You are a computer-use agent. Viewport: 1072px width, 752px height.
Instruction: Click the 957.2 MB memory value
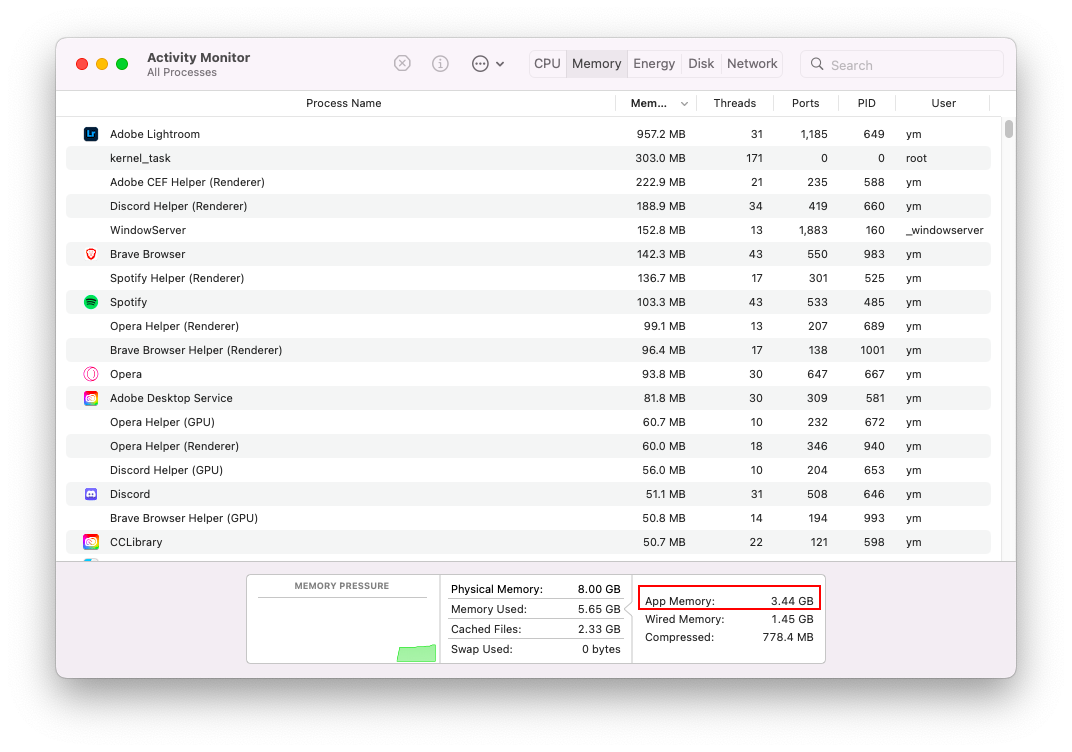tap(660, 134)
